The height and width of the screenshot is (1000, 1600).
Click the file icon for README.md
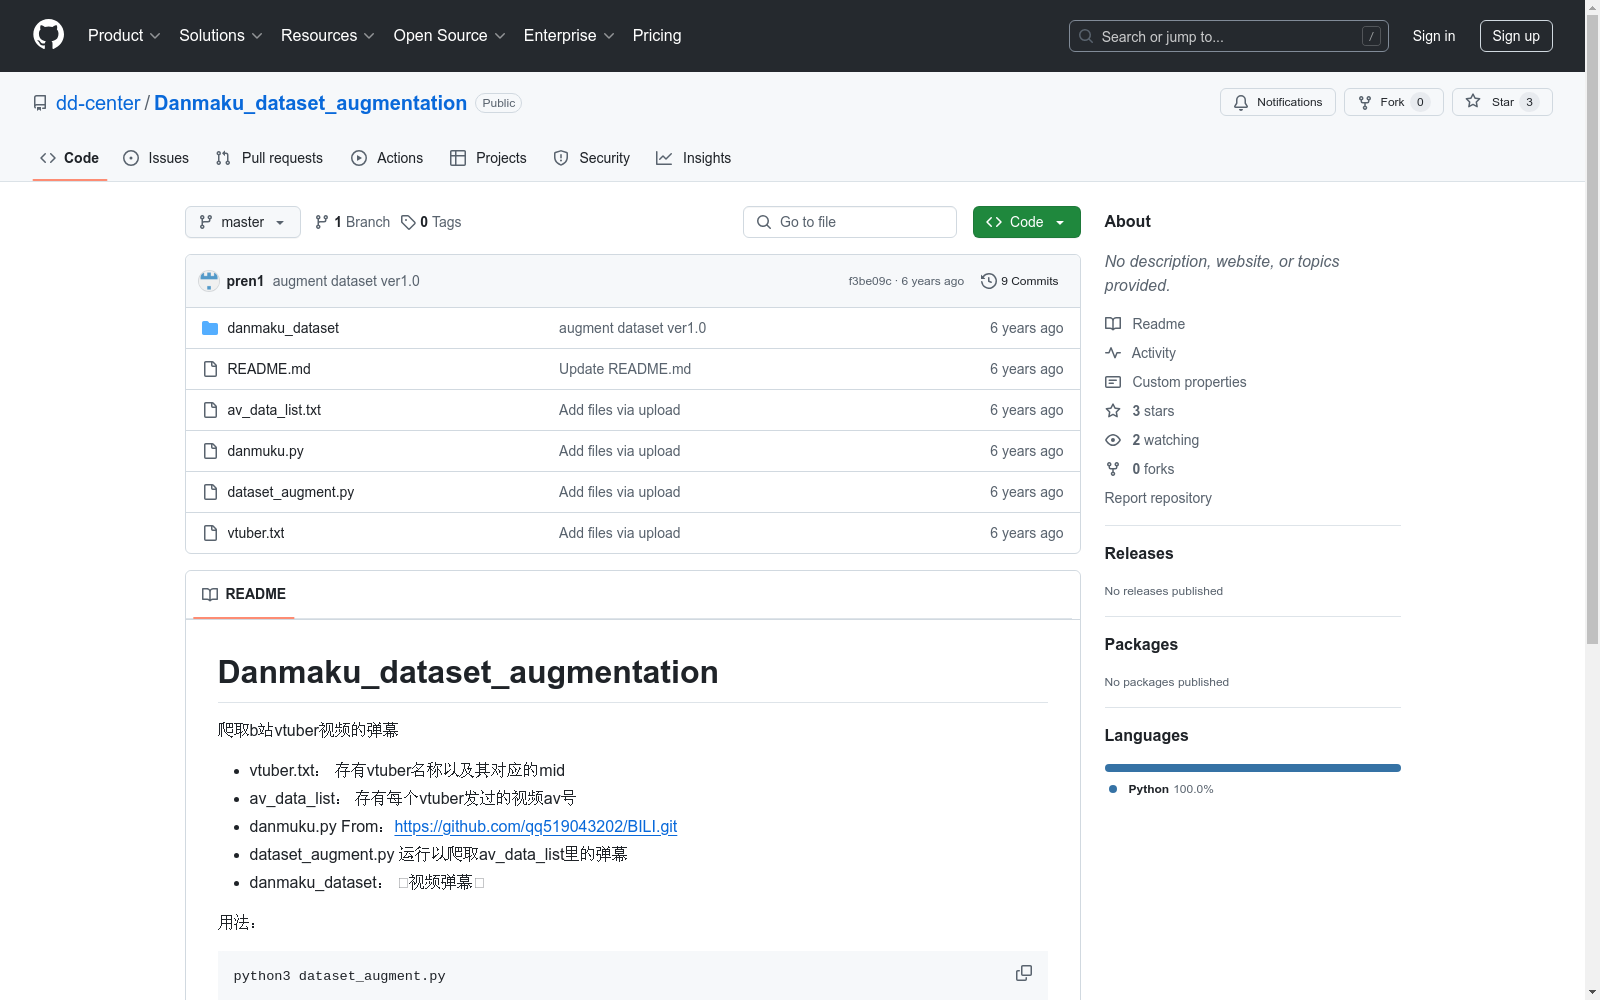pos(210,369)
